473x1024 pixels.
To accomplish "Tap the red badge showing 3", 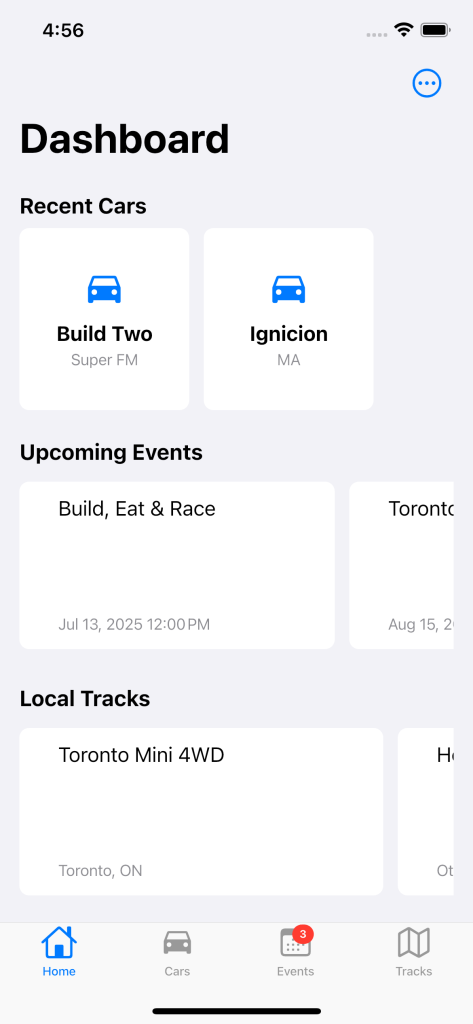I will click(302, 934).
